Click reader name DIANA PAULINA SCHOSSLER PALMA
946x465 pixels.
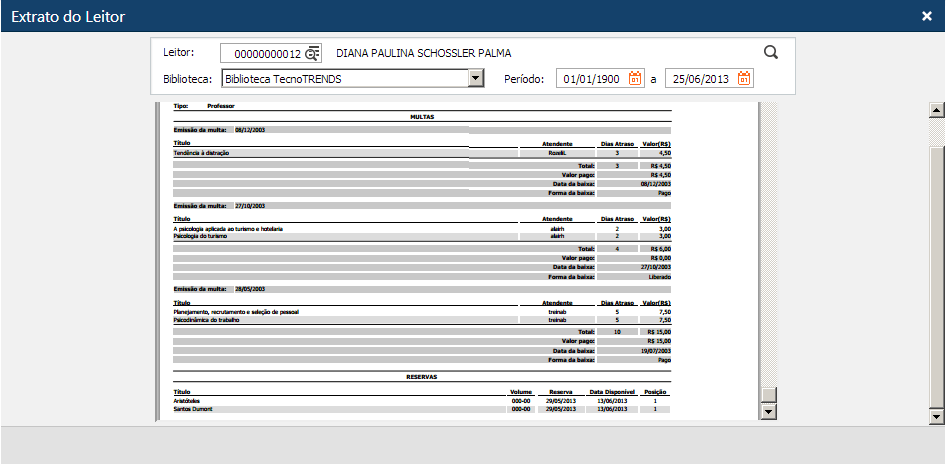430,54
